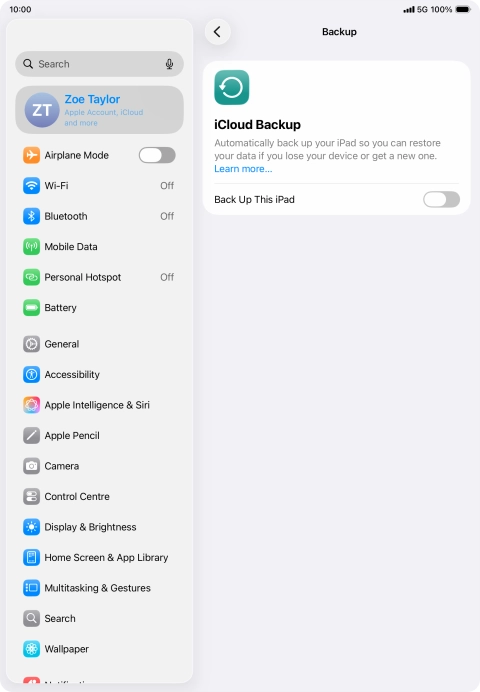Viewport: 480px width, 692px height.
Task: Tap the microphone icon in search
Action: 169,64
